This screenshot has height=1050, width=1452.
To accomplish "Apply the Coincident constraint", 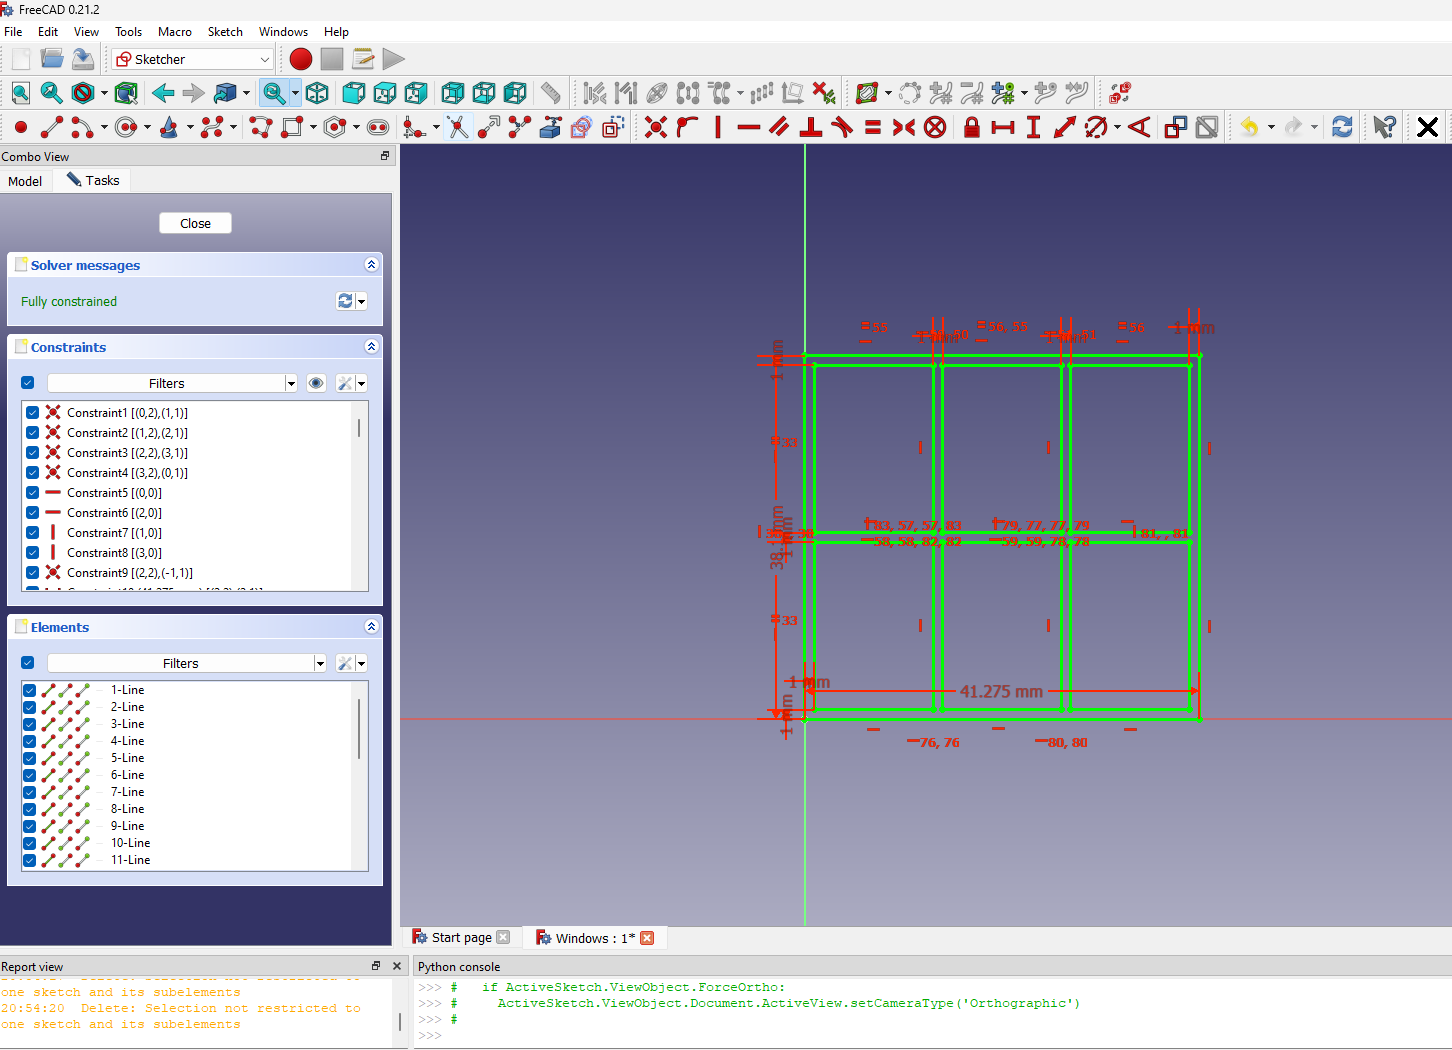I will [x=656, y=127].
